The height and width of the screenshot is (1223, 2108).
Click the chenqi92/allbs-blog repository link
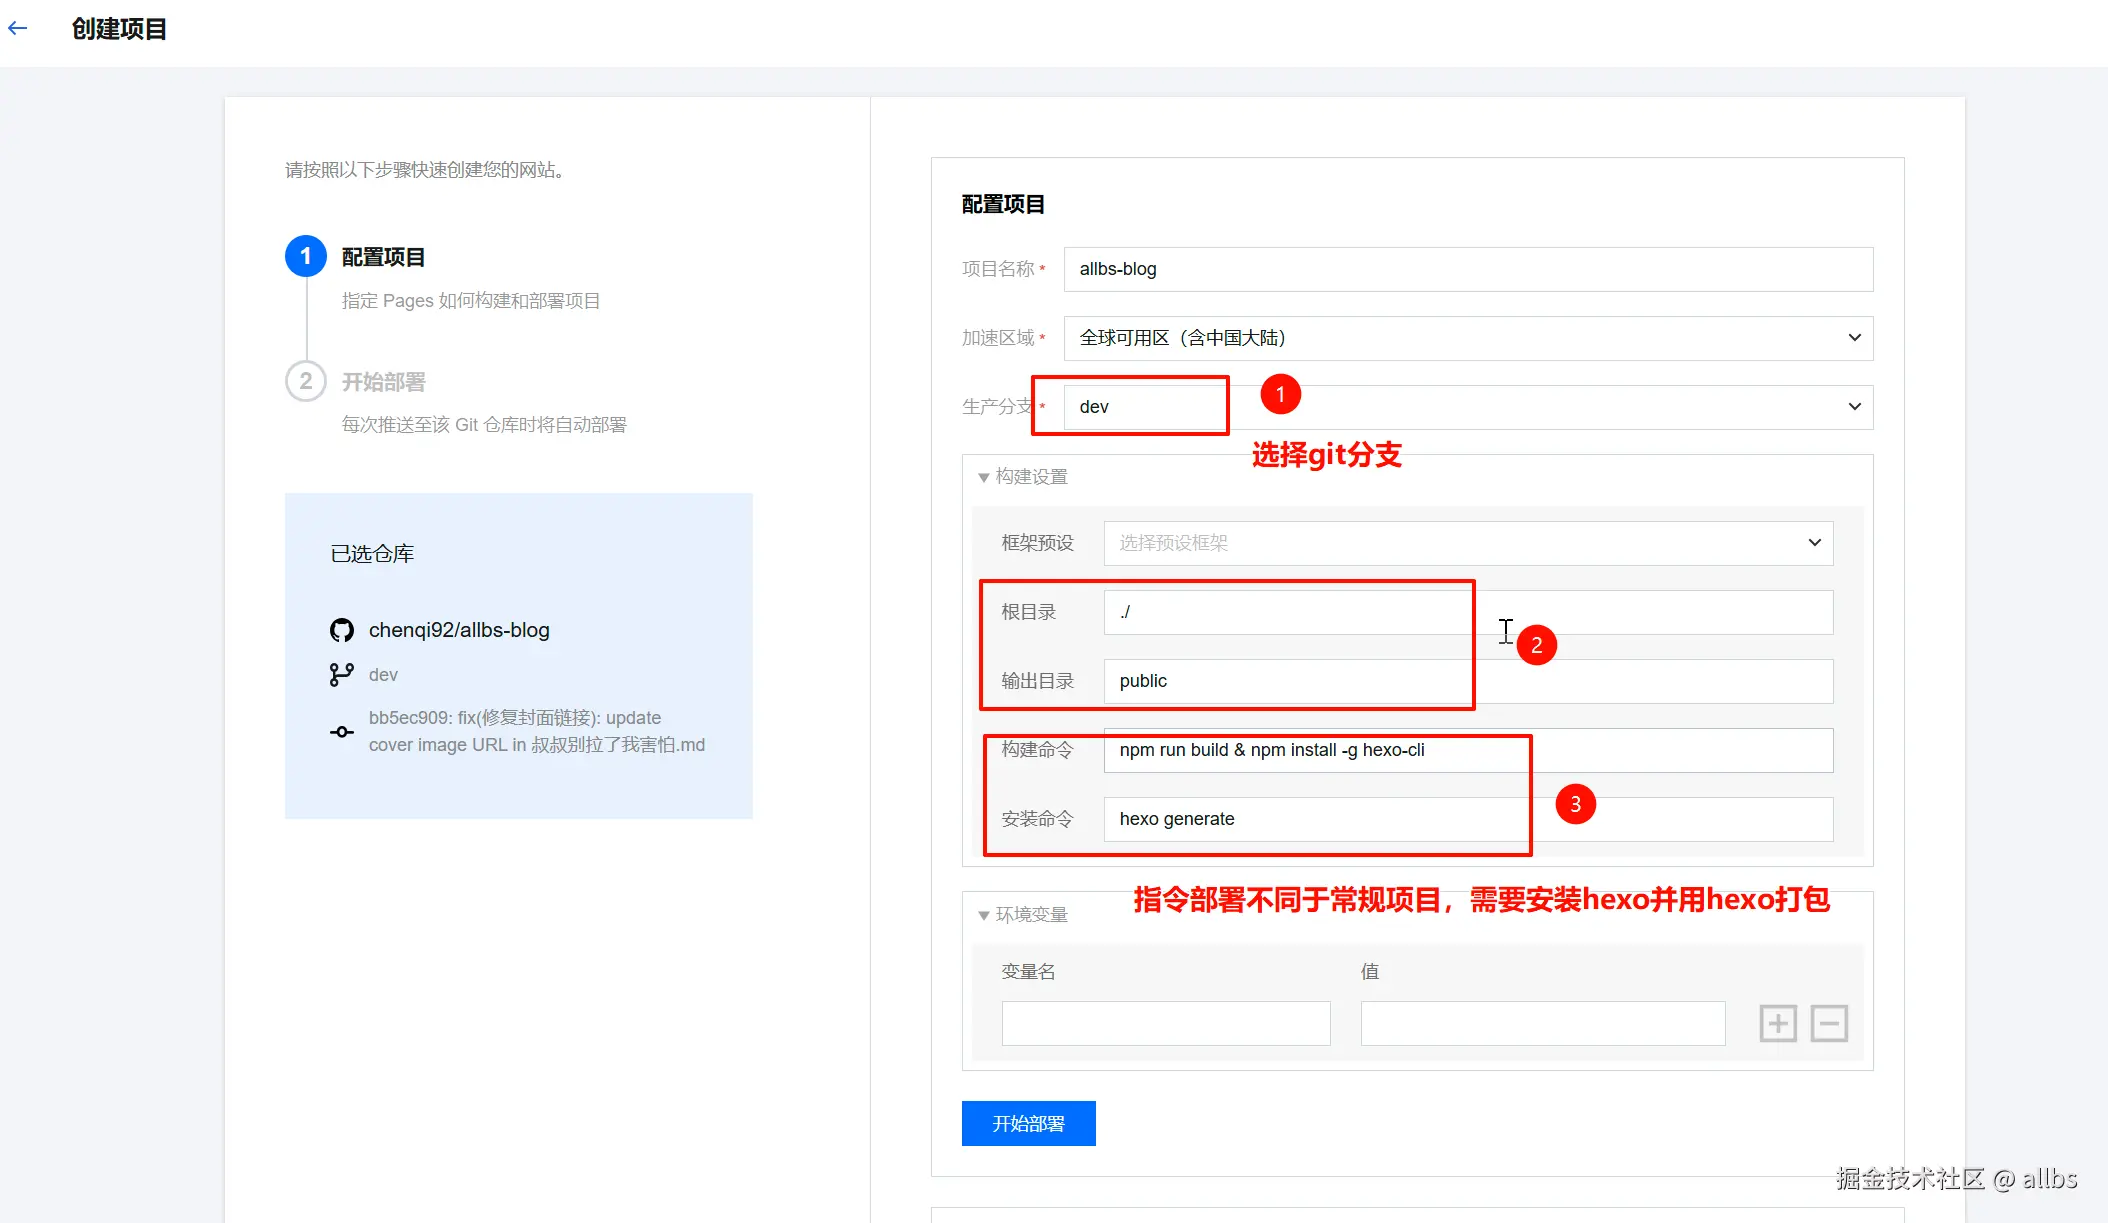coord(459,630)
